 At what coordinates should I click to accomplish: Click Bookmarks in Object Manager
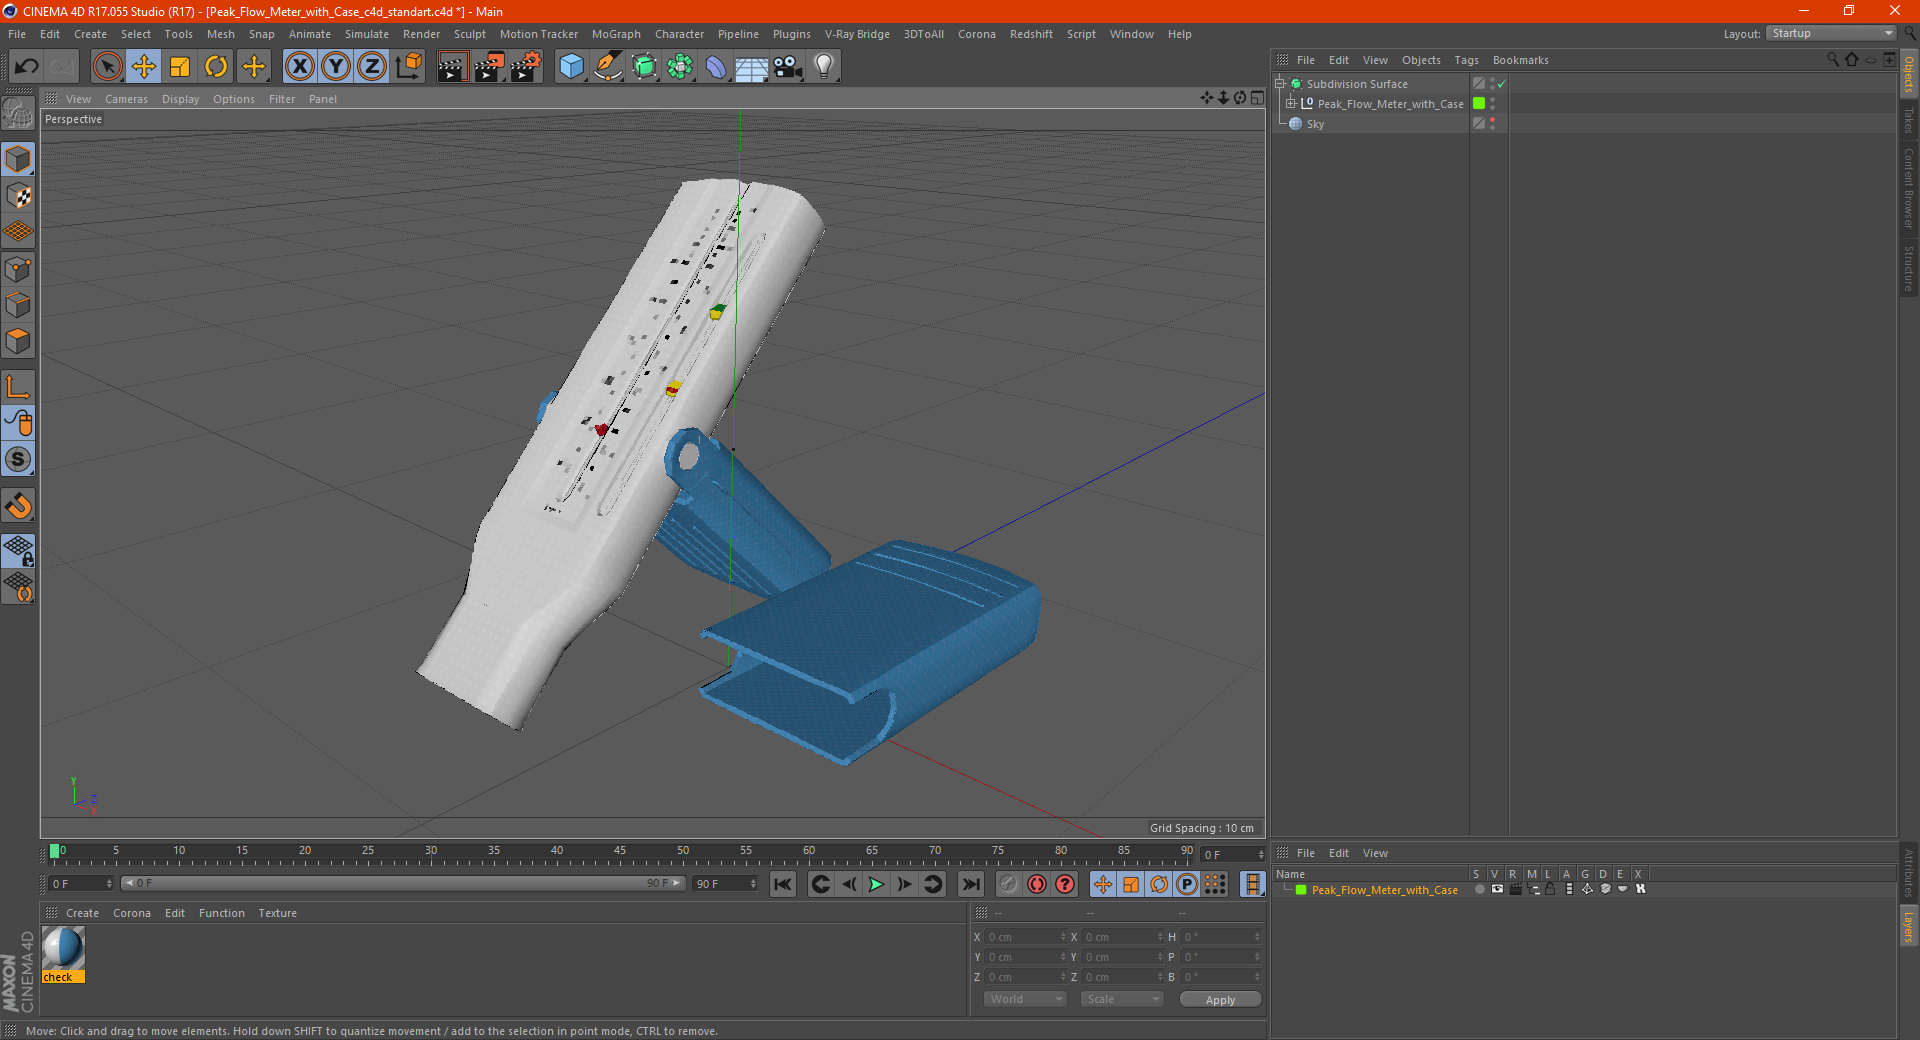pyautogui.click(x=1520, y=60)
